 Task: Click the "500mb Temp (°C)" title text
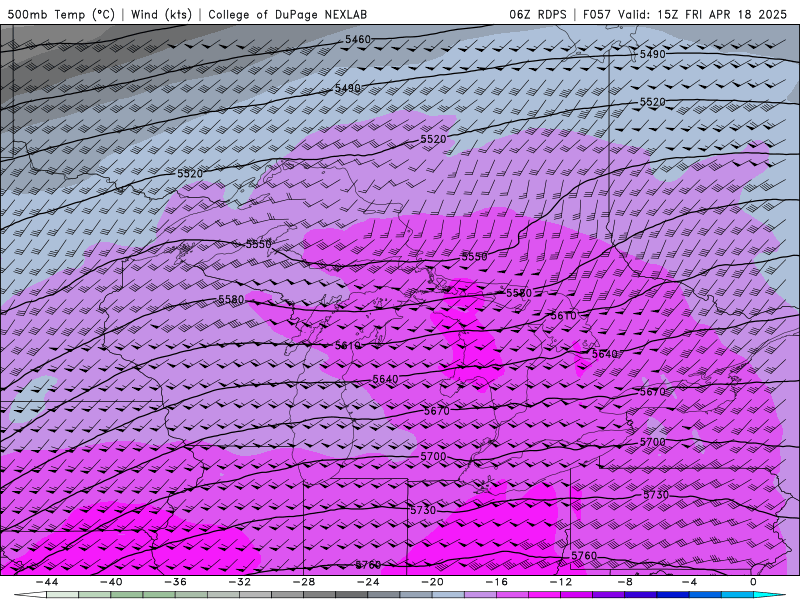point(61,14)
